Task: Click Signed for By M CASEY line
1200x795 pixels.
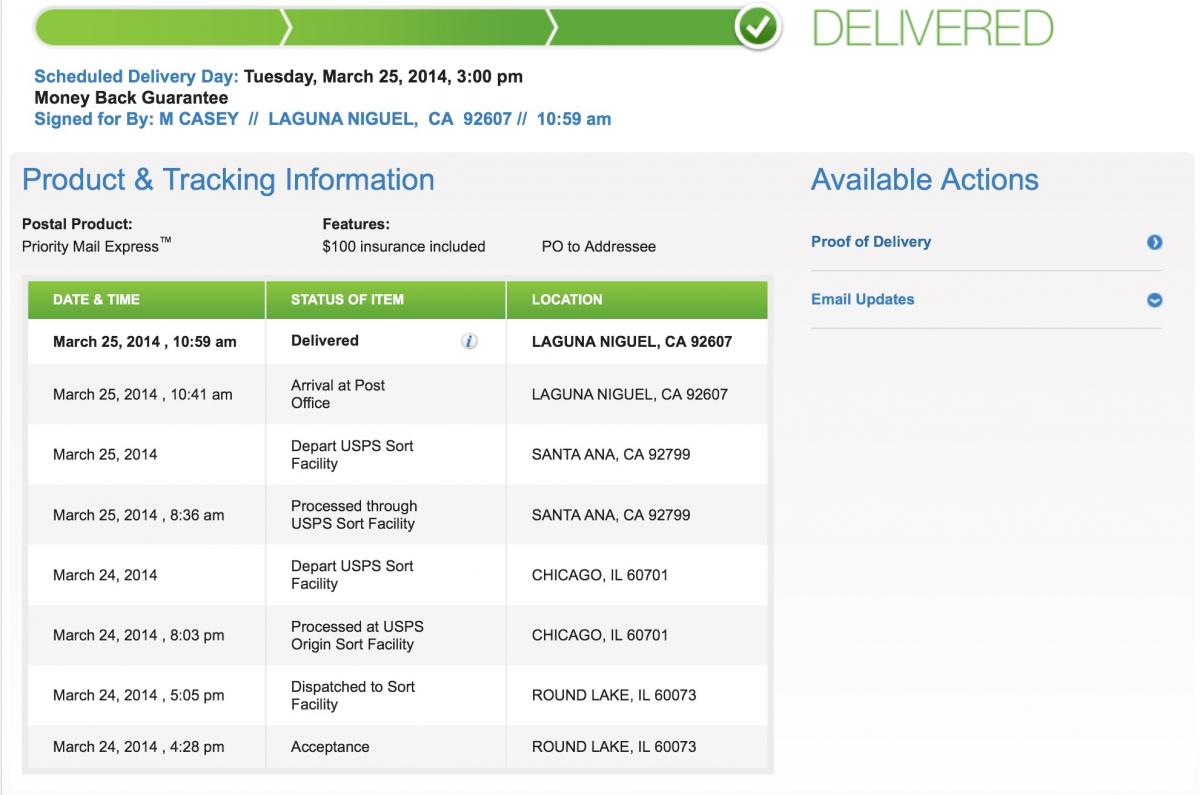Action: 323,119
